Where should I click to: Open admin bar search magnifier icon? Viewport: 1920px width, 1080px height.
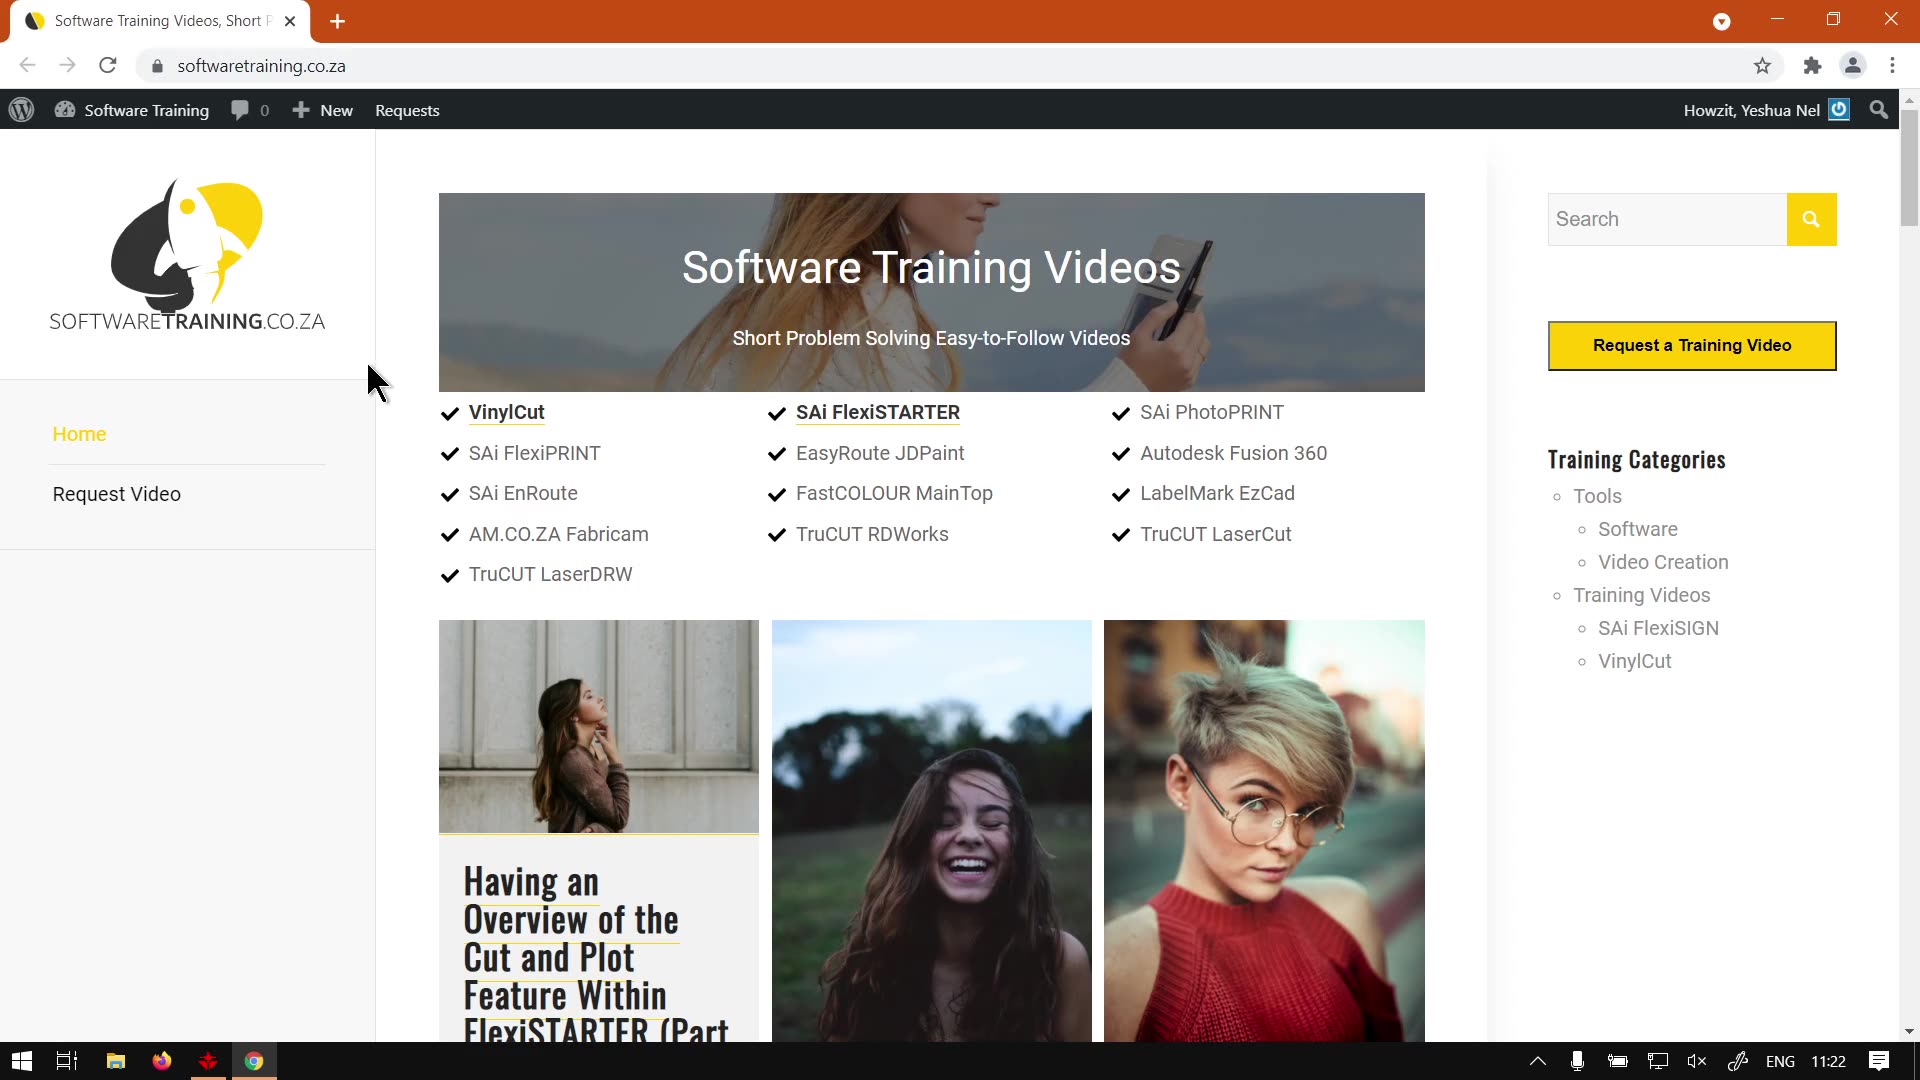(x=1879, y=110)
